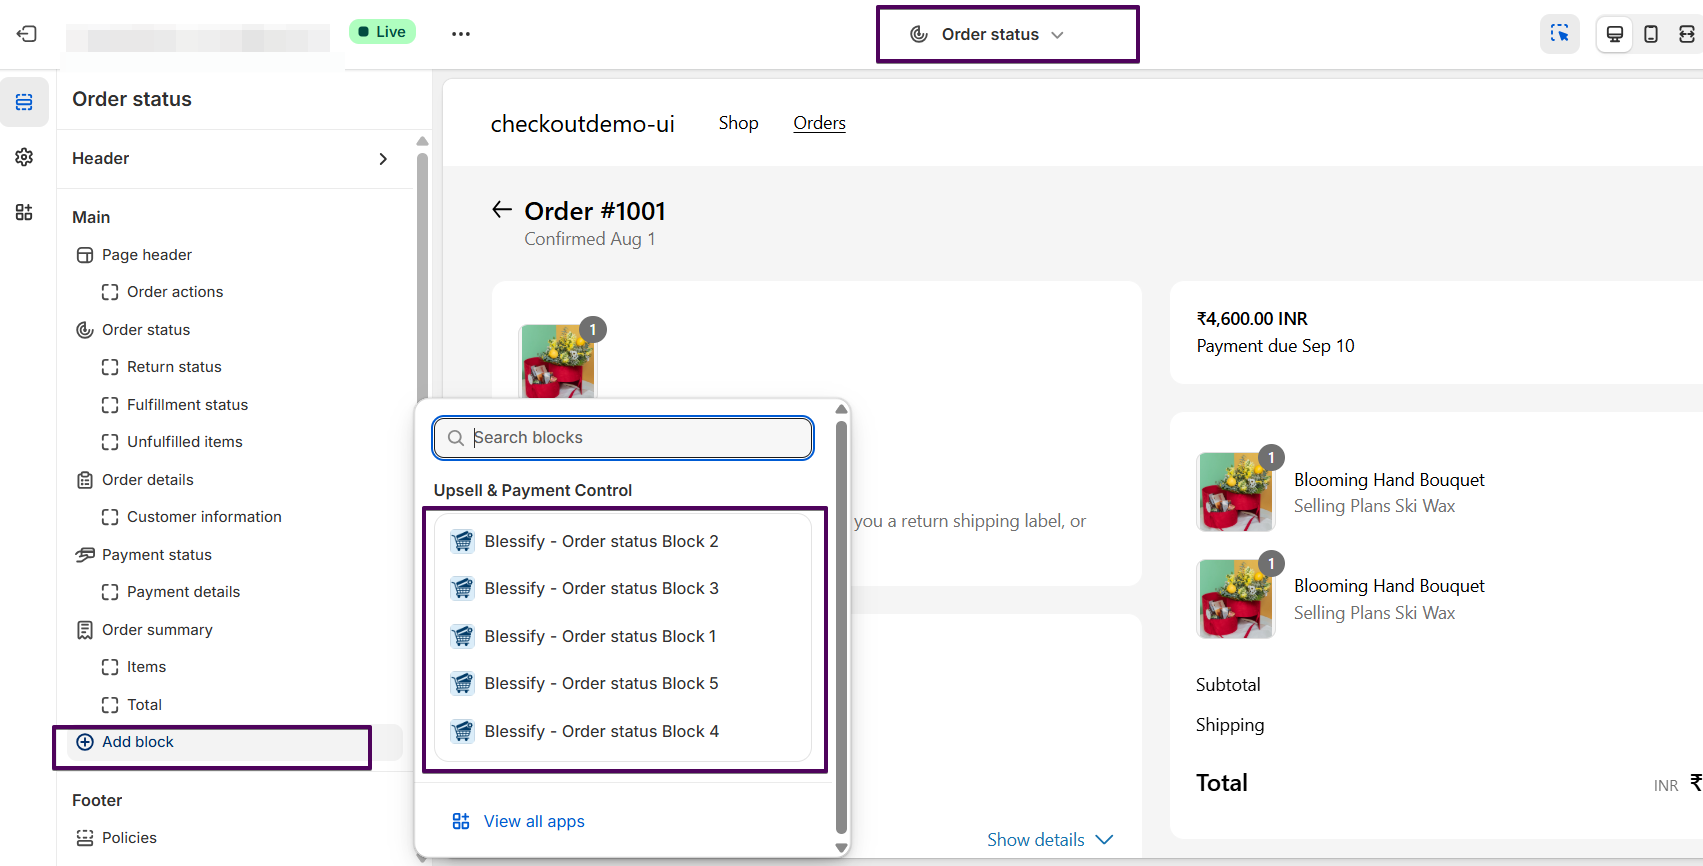
Task: Click the Add block button
Action: [138, 742]
